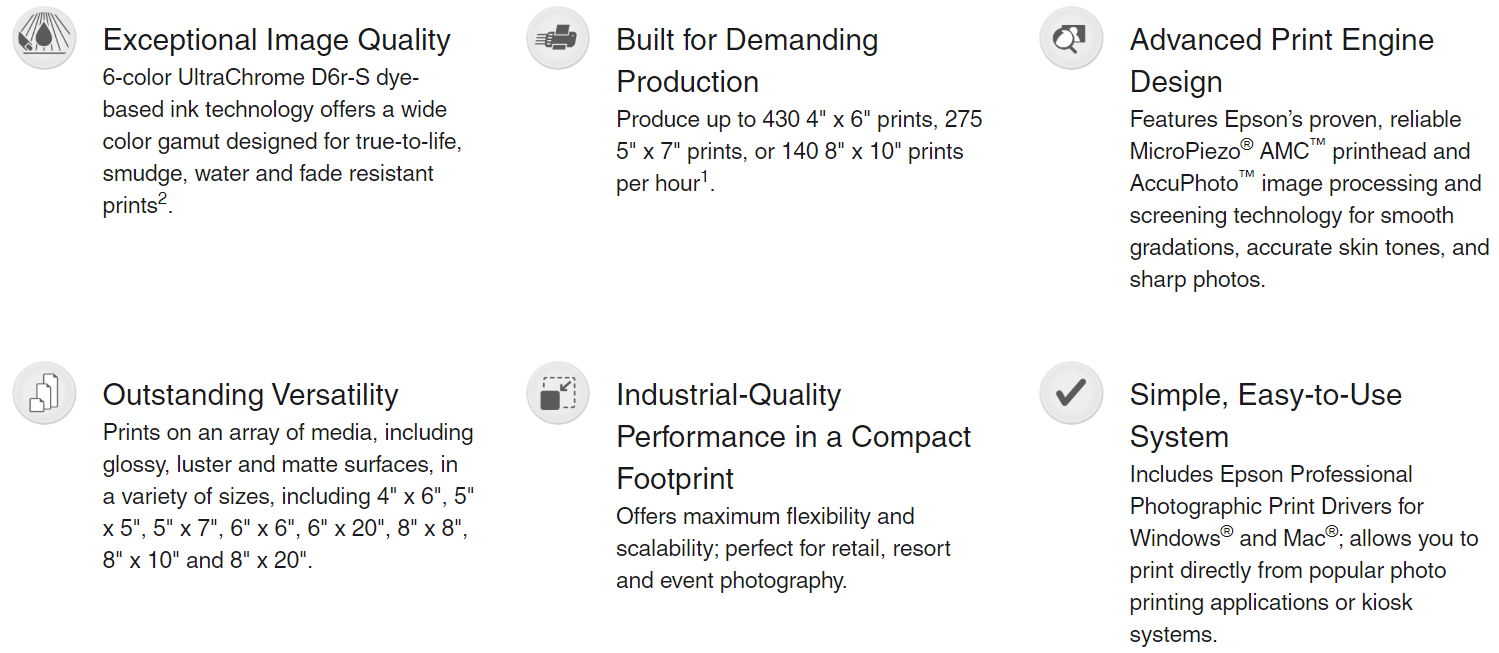Image resolution: width=1499 pixels, height=653 pixels.
Task: Click the compact footprint shrink icon
Action: (x=558, y=392)
